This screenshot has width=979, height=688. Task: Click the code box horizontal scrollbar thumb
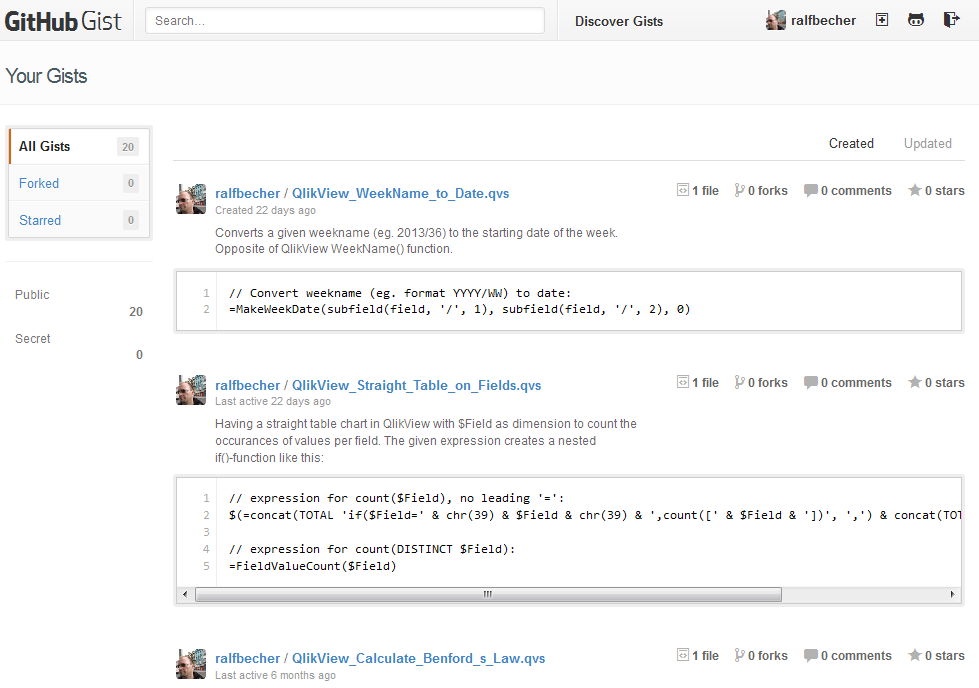pos(488,594)
